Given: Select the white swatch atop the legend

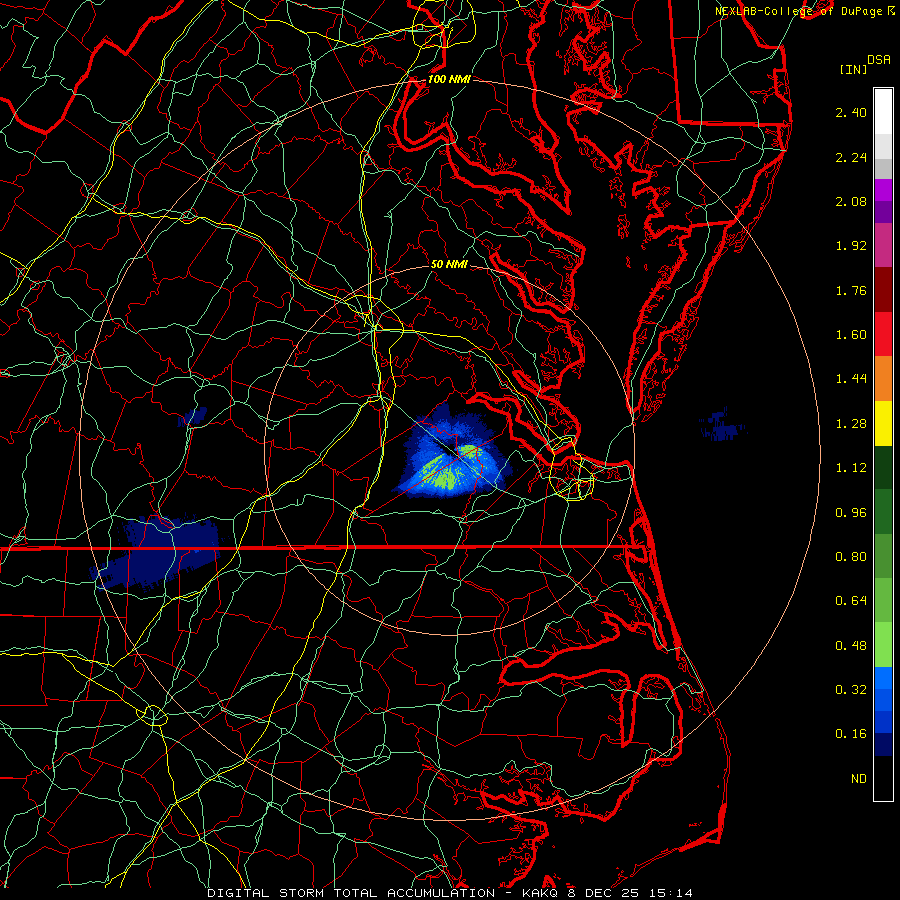Looking at the screenshot, I should pos(883,112).
